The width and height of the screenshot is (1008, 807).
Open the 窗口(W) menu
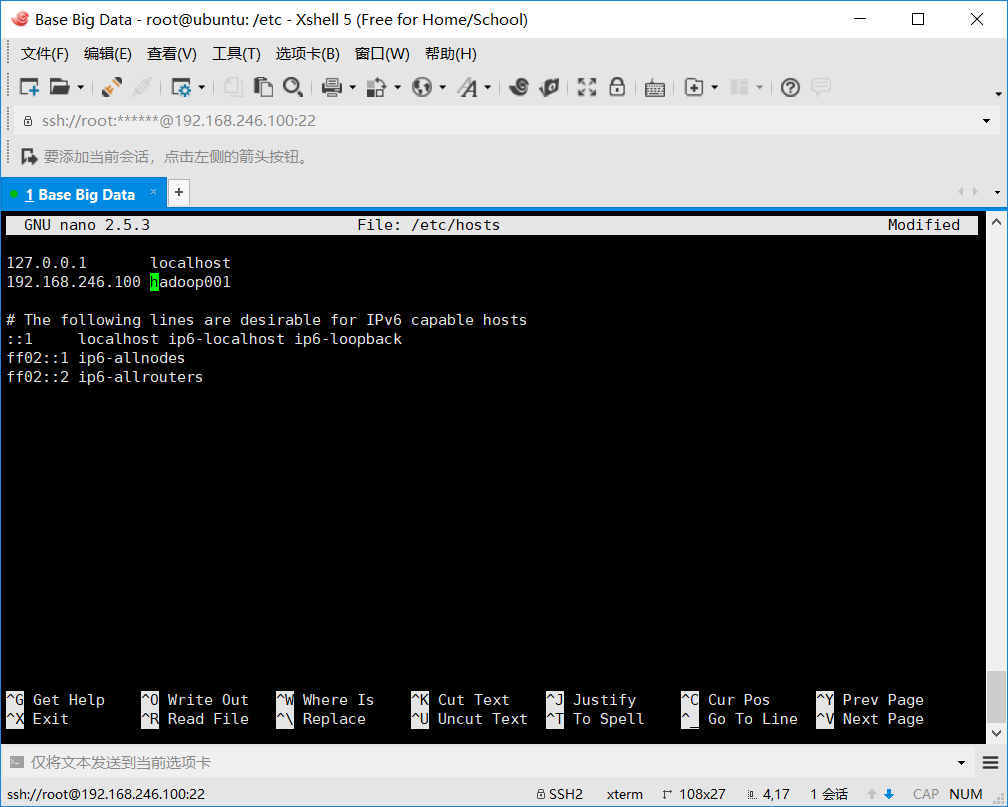coord(382,53)
